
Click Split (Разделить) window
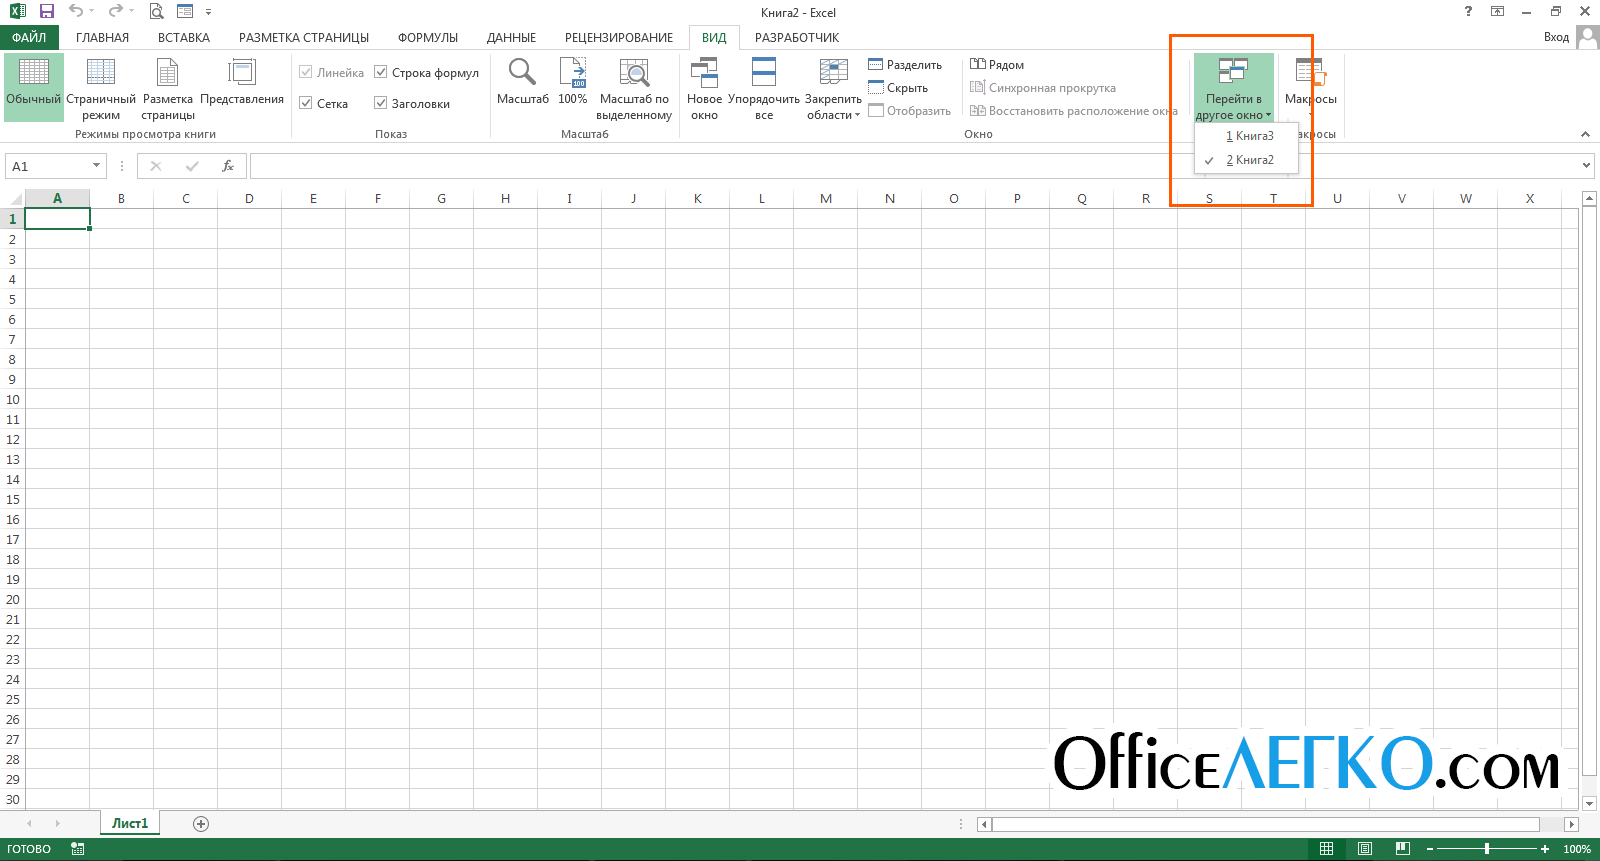pyautogui.click(x=905, y=64)
